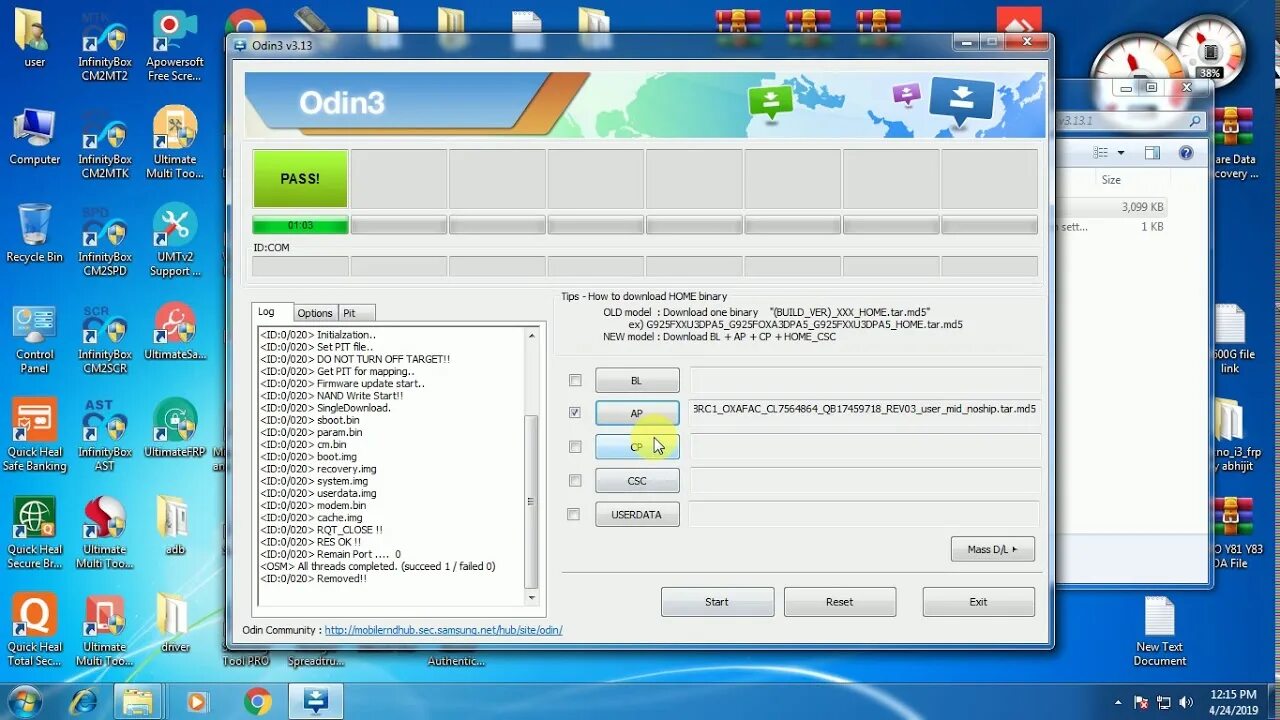The image size is (1280, 720).
Task: Click the green PASS! status box
Action: [x=300, y=179]
